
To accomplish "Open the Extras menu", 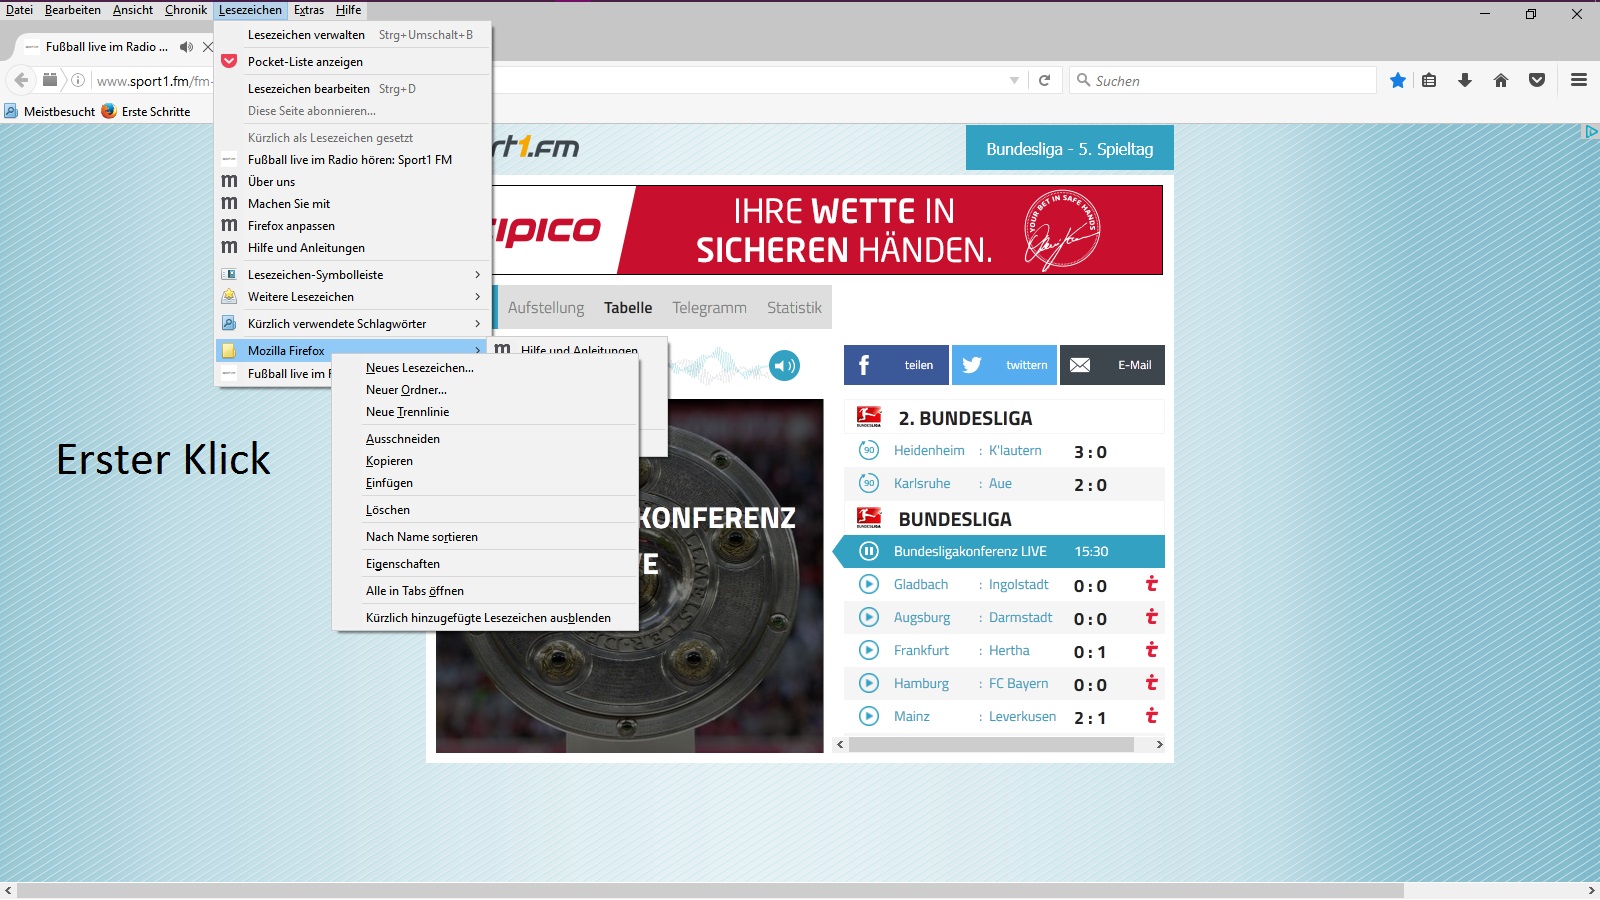I will pos(309,10).
